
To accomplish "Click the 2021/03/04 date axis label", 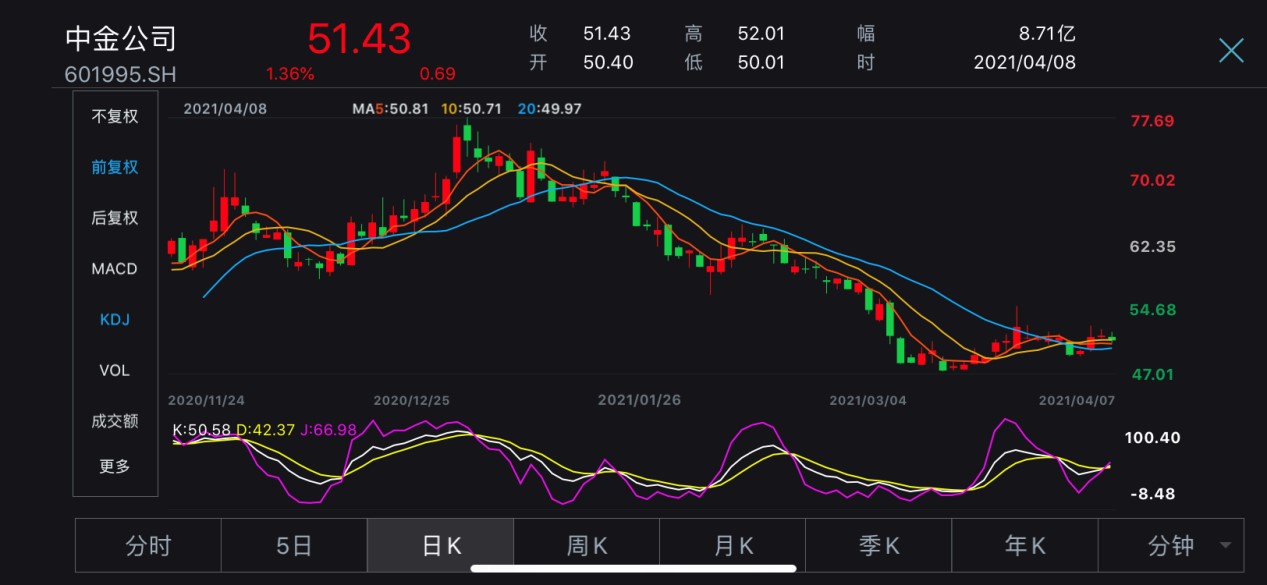I will 868,400.
